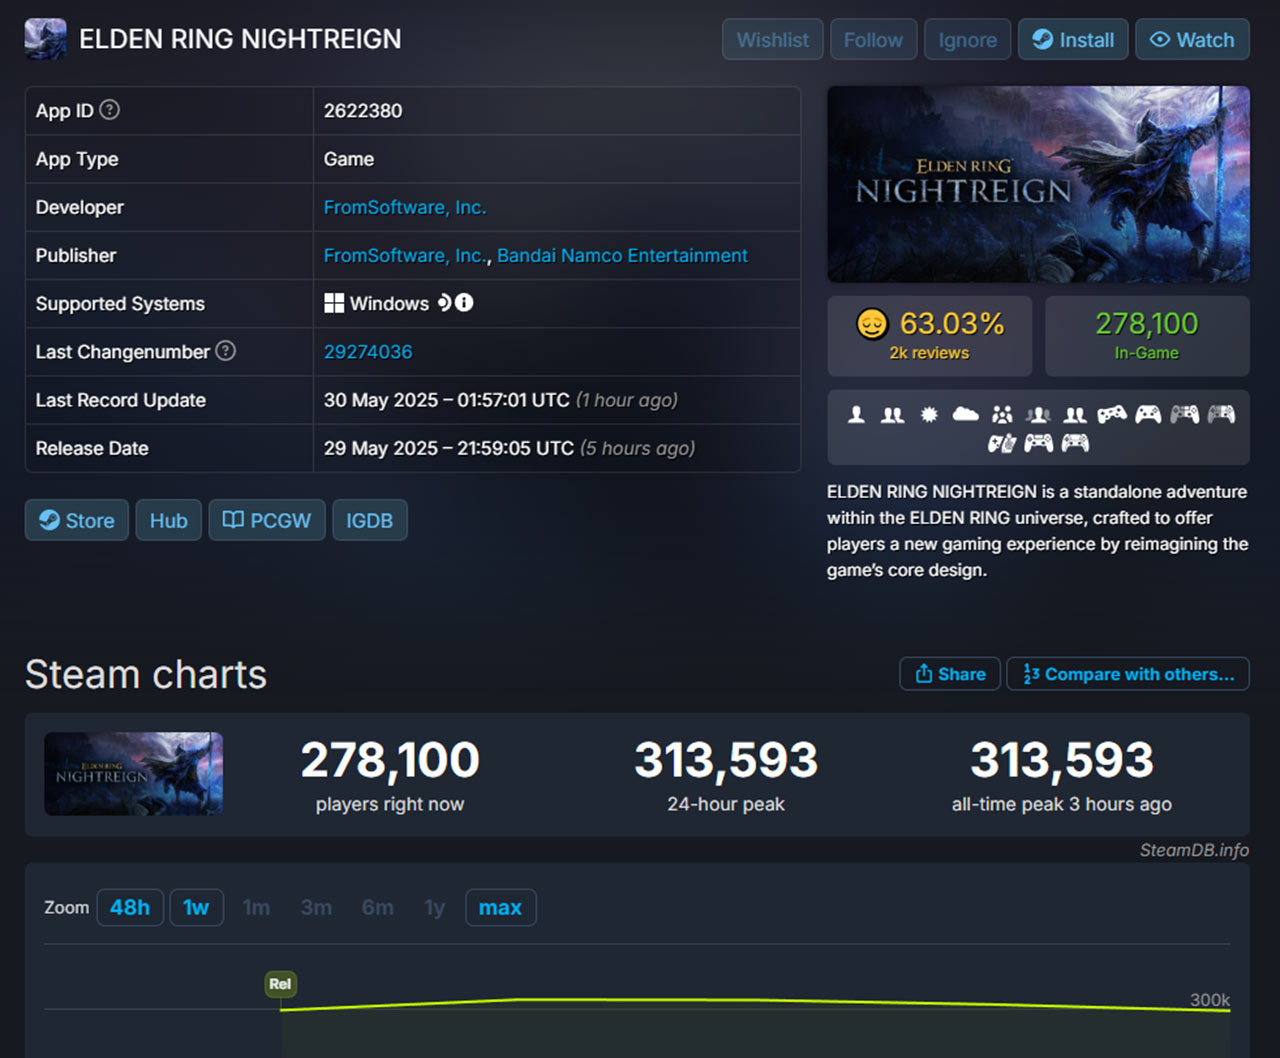Click the Last Changenumber help icon

(226, 351)
